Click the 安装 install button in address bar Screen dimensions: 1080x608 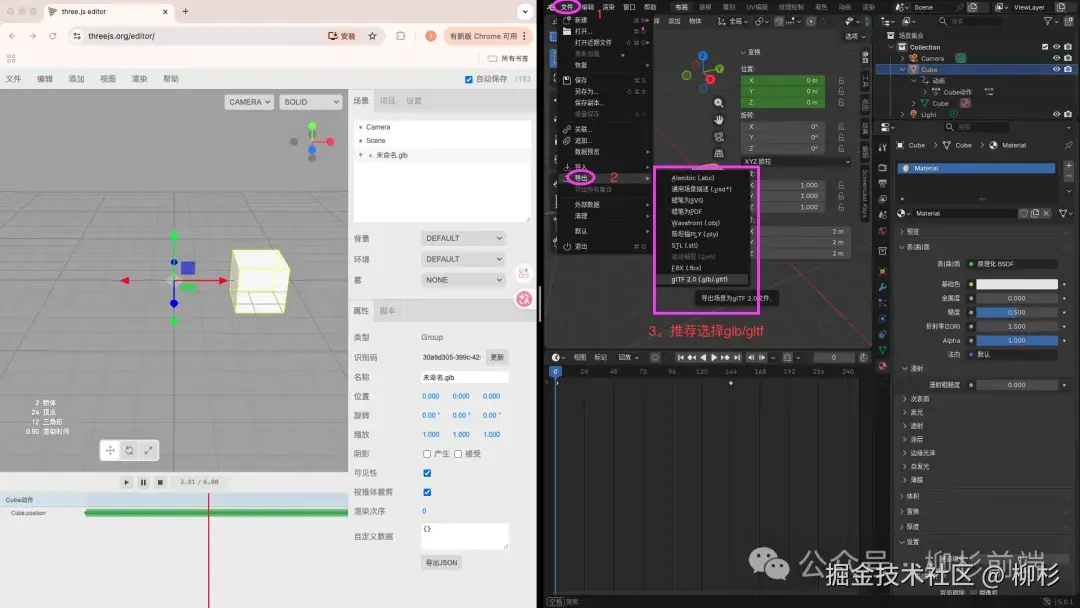(x=342, y=36)
